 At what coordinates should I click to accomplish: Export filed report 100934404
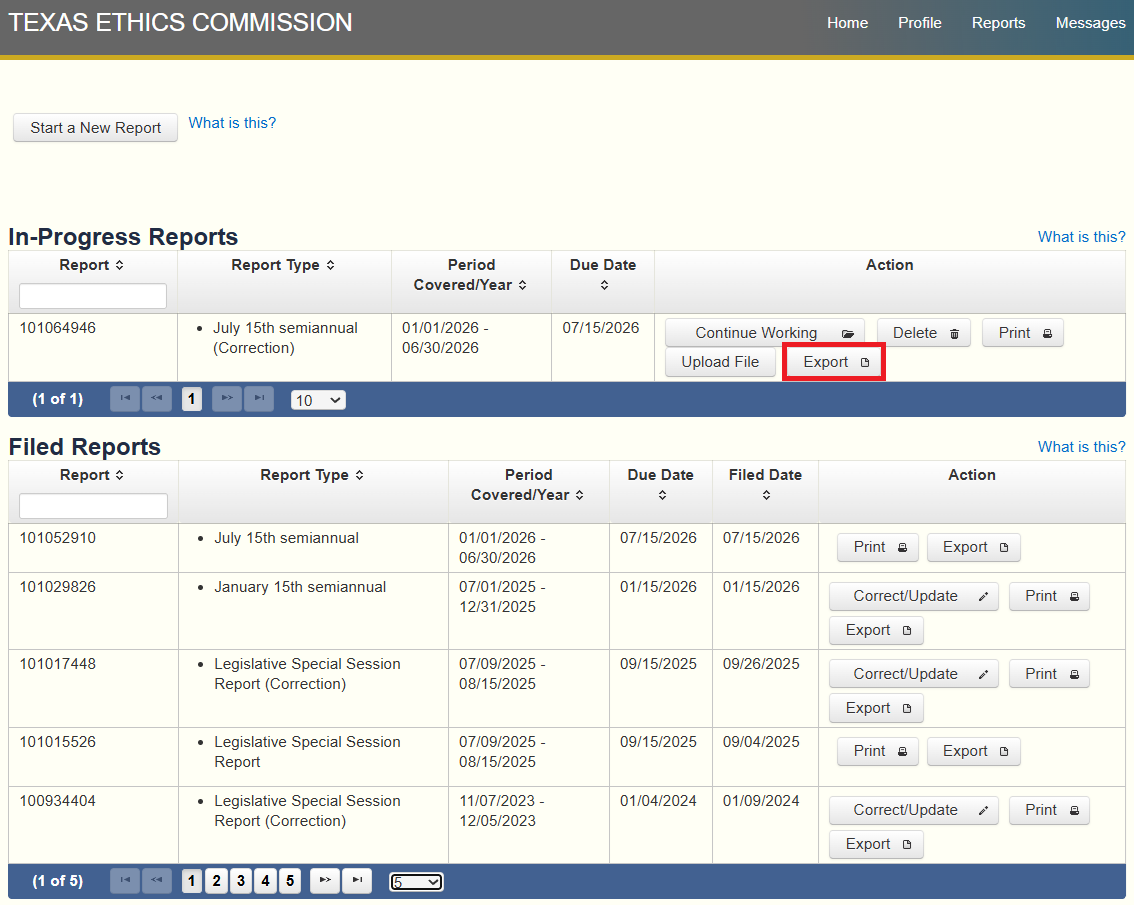point(877,844)
